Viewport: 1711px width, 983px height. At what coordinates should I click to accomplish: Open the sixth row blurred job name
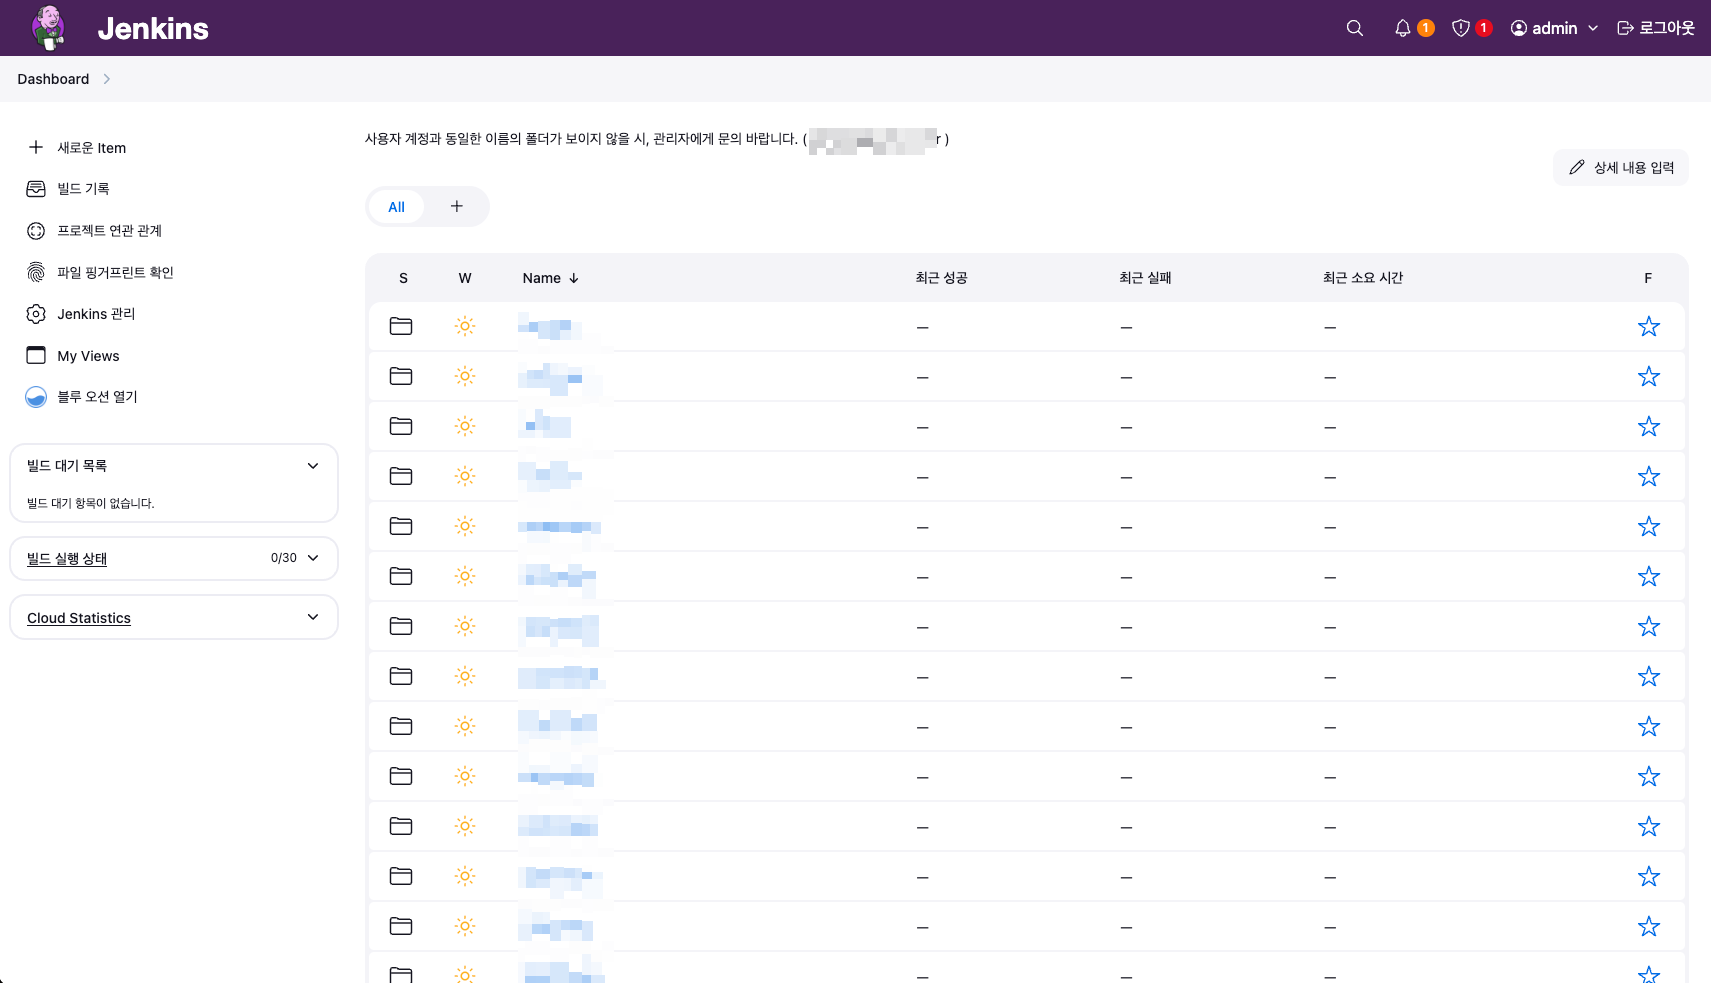pyautogui.click(x=558, y=577)
